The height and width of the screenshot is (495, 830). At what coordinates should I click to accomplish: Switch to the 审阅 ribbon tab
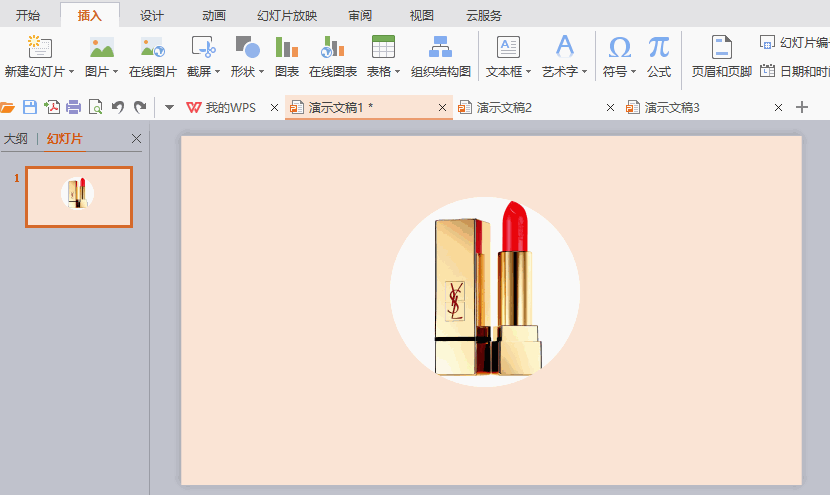(x=360, y=15)
